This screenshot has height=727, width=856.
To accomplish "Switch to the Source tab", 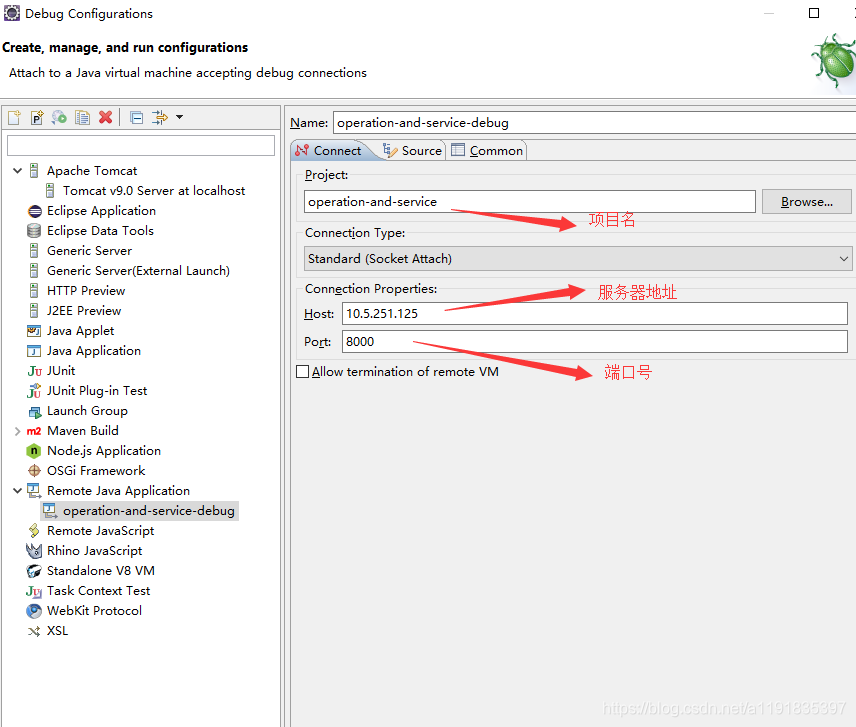I will [413, 151].
